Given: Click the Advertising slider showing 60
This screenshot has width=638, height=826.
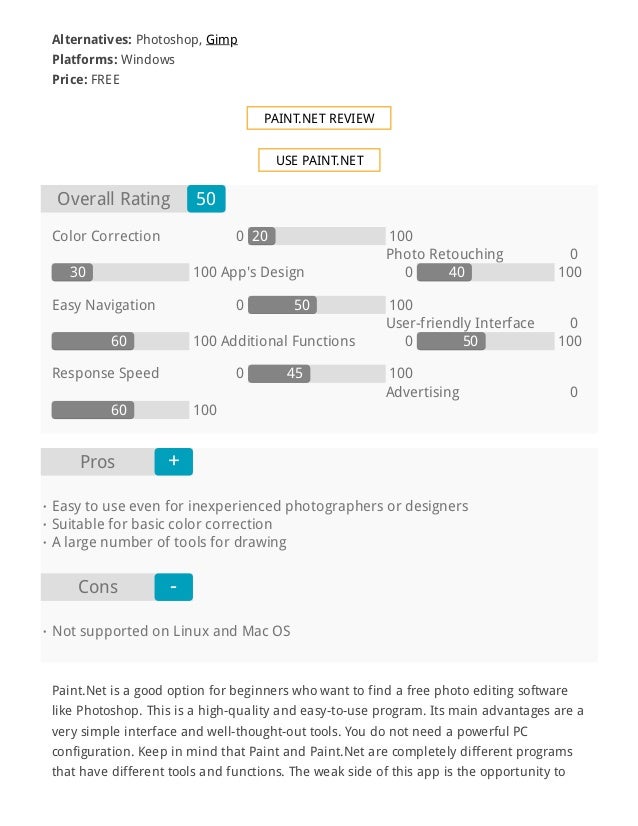Looking at the screenshot, I should 120,410.
